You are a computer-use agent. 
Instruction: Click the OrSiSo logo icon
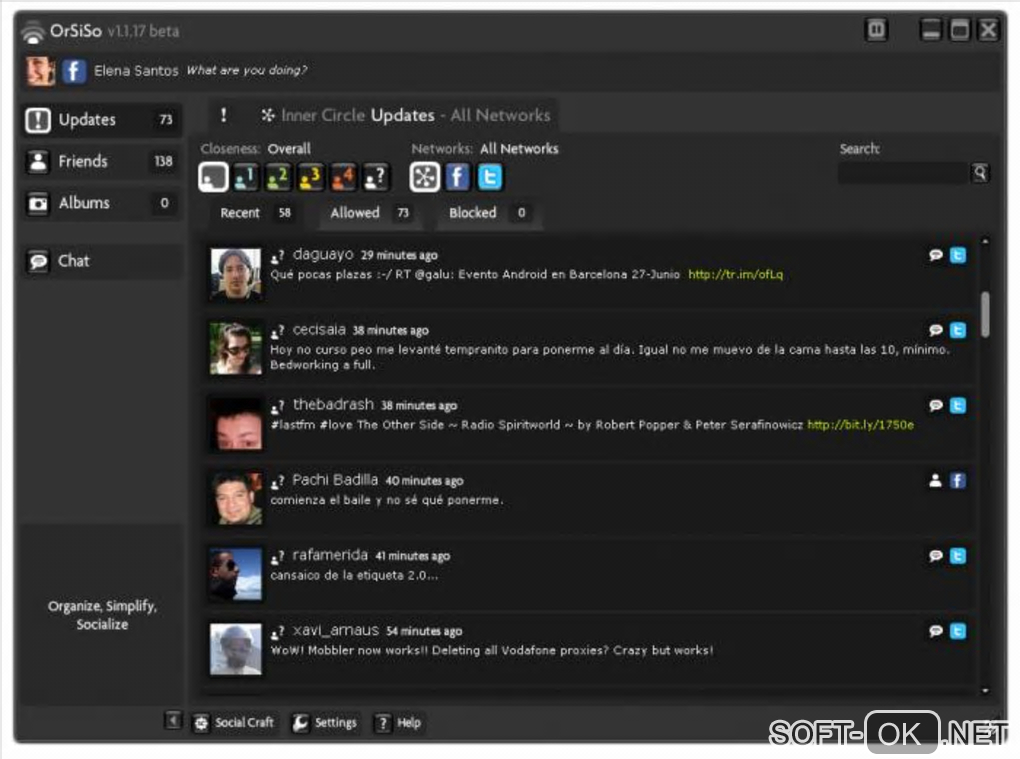click(x=33, y=31)
